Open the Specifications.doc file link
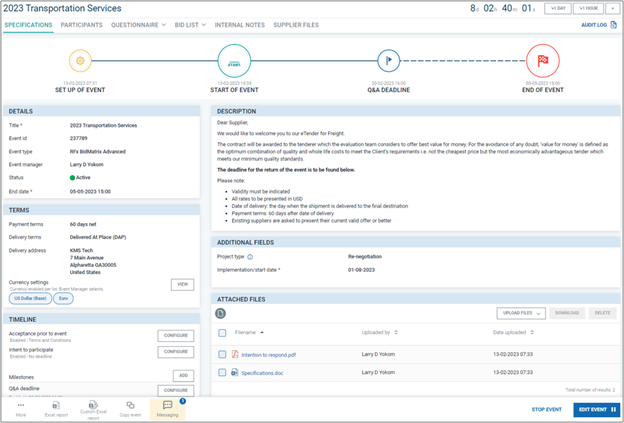The width and height of the screenshot is (624, 423). click(262, 373)
